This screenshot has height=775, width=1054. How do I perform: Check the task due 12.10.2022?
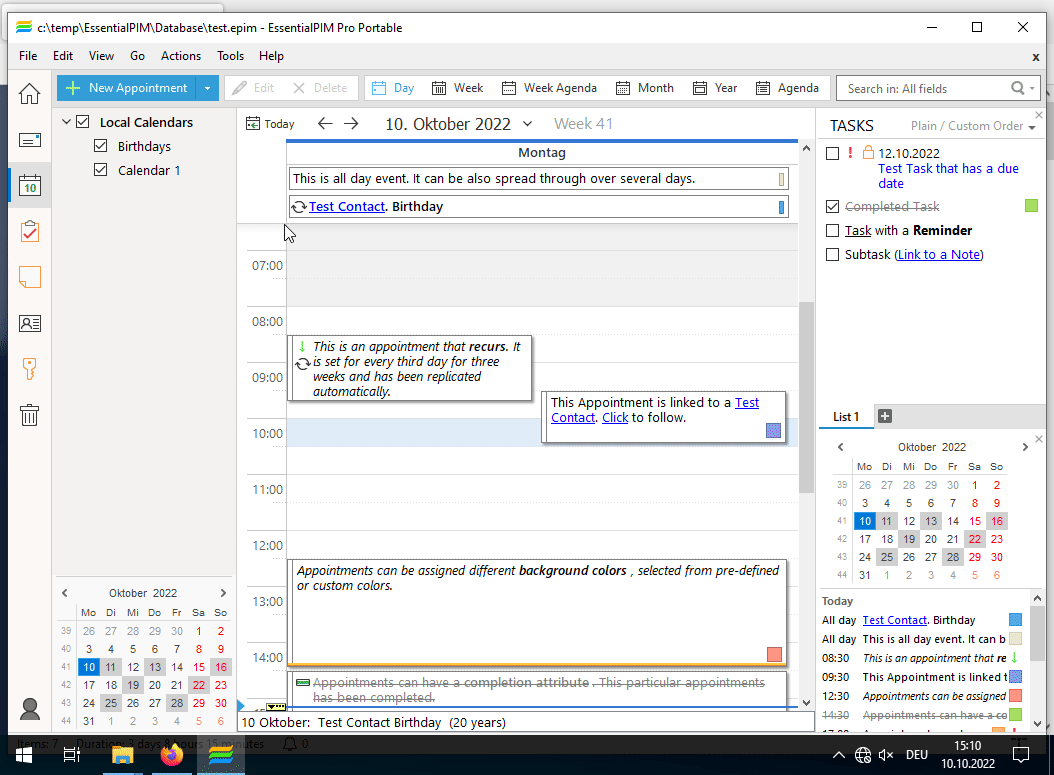pyautogui.click(x=832, y=153)
